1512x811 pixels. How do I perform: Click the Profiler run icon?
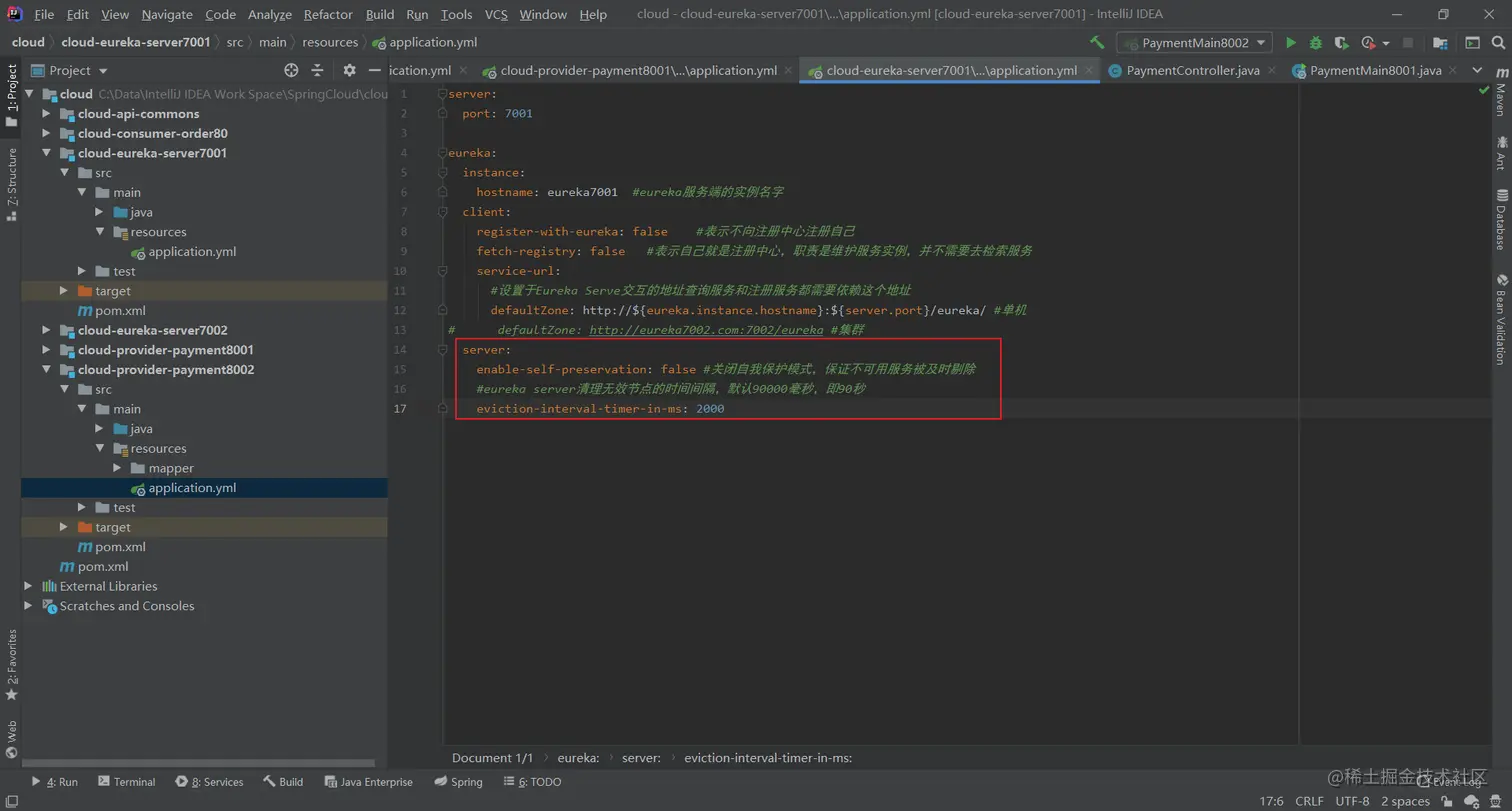pyautogui.click(x=1368, y=43)
